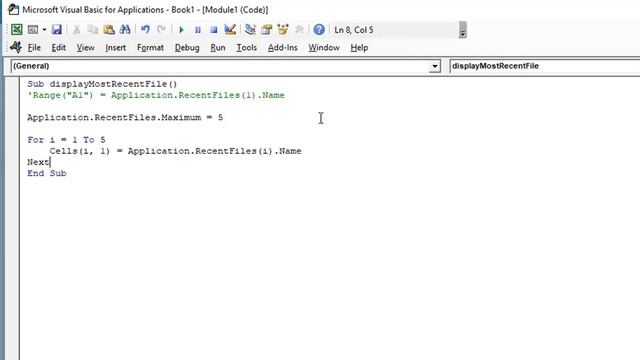Image resolution: width=640 pixels, height=360 pixels.
Task: Open the Debug menu
Action: (x=187, y=48)
